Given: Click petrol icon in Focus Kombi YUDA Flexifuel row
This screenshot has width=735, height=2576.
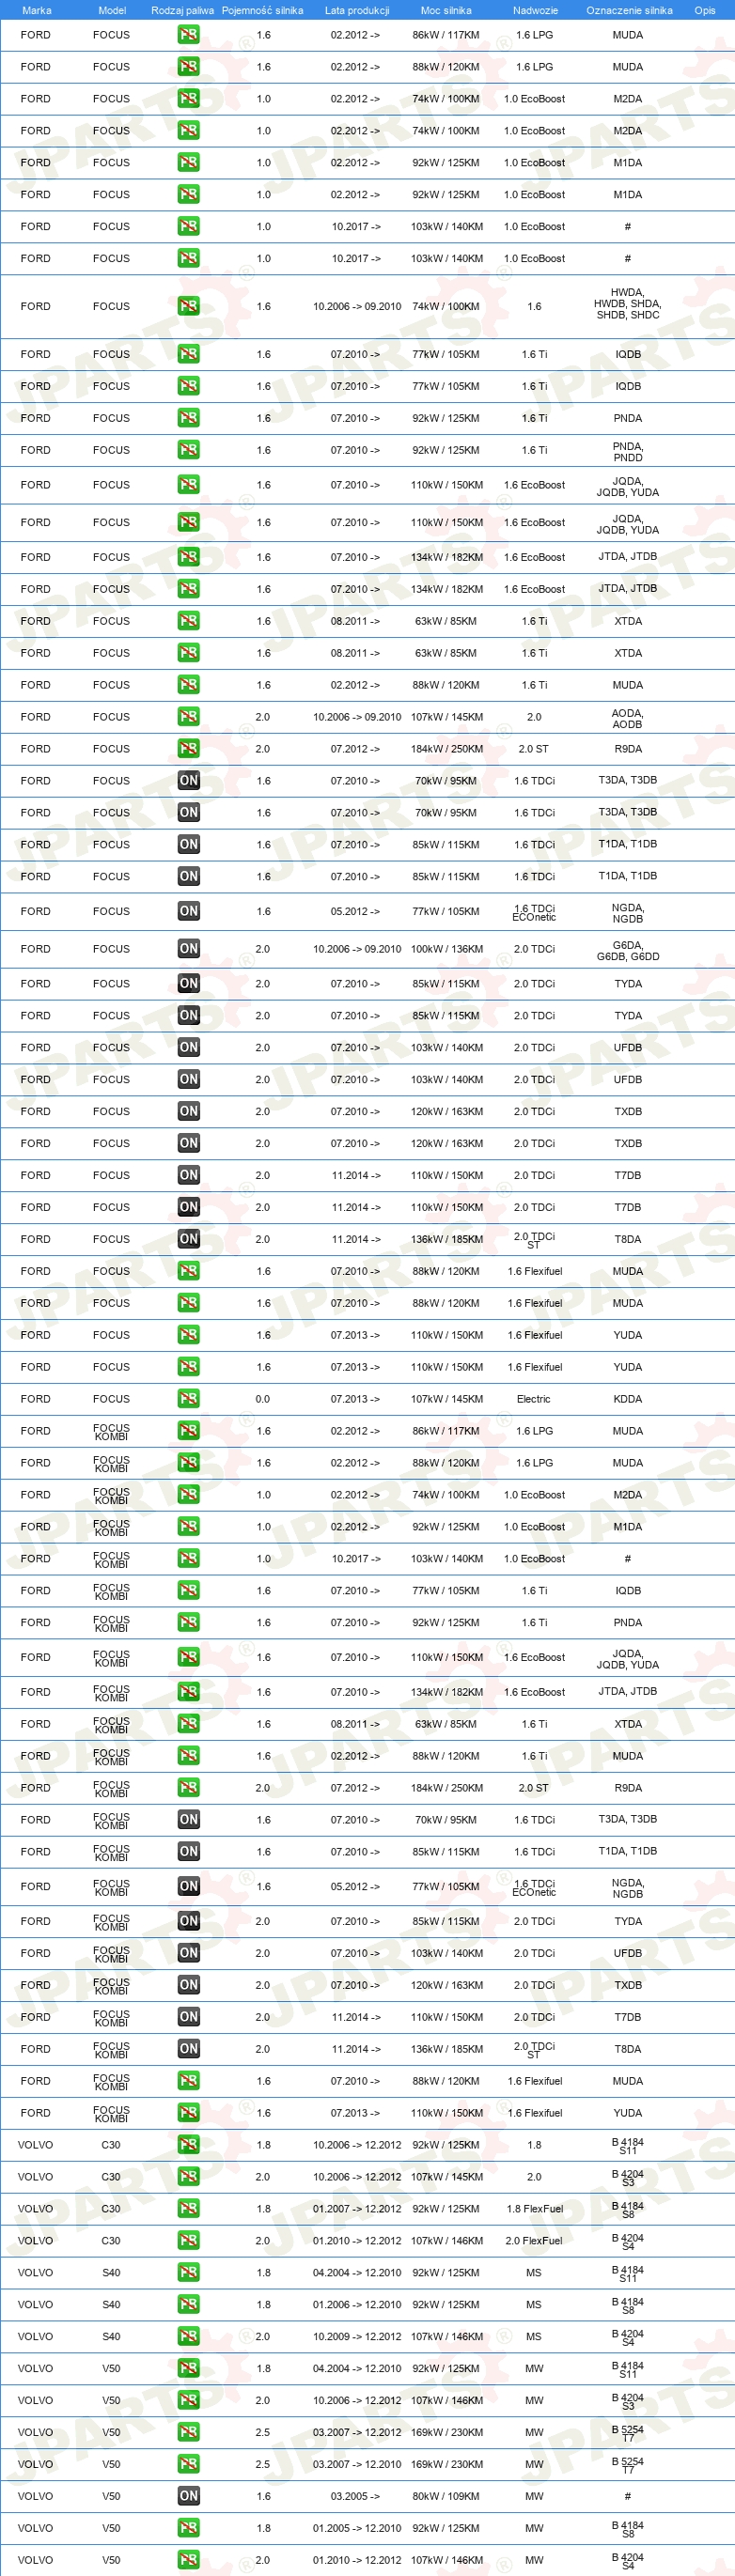Looking at the screenshot, I should click(x=188, y=2113).
